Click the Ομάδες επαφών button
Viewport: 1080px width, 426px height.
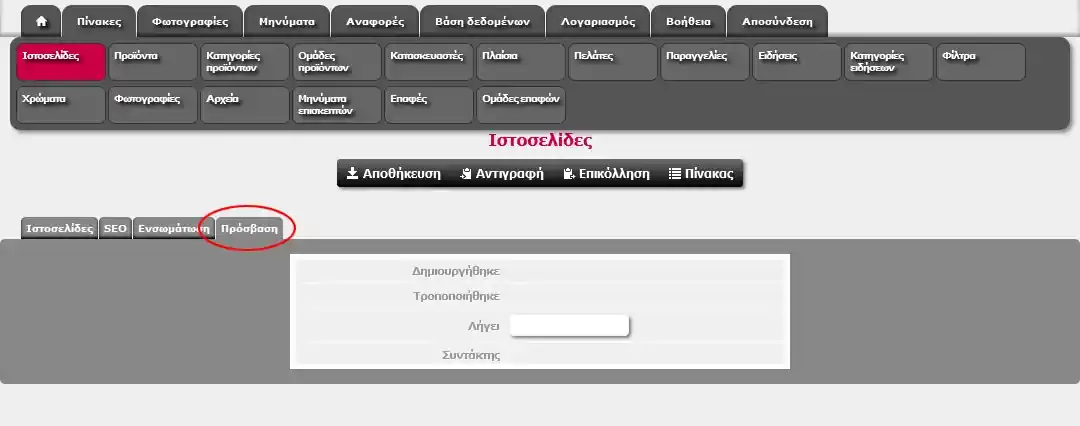[x=520, y=105]
